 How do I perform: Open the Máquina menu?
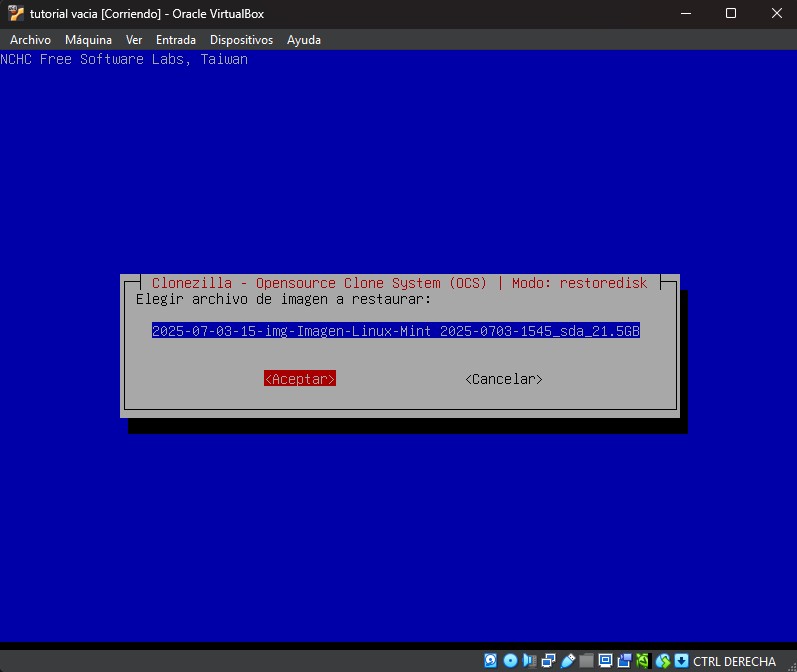(x=88, y=40)
